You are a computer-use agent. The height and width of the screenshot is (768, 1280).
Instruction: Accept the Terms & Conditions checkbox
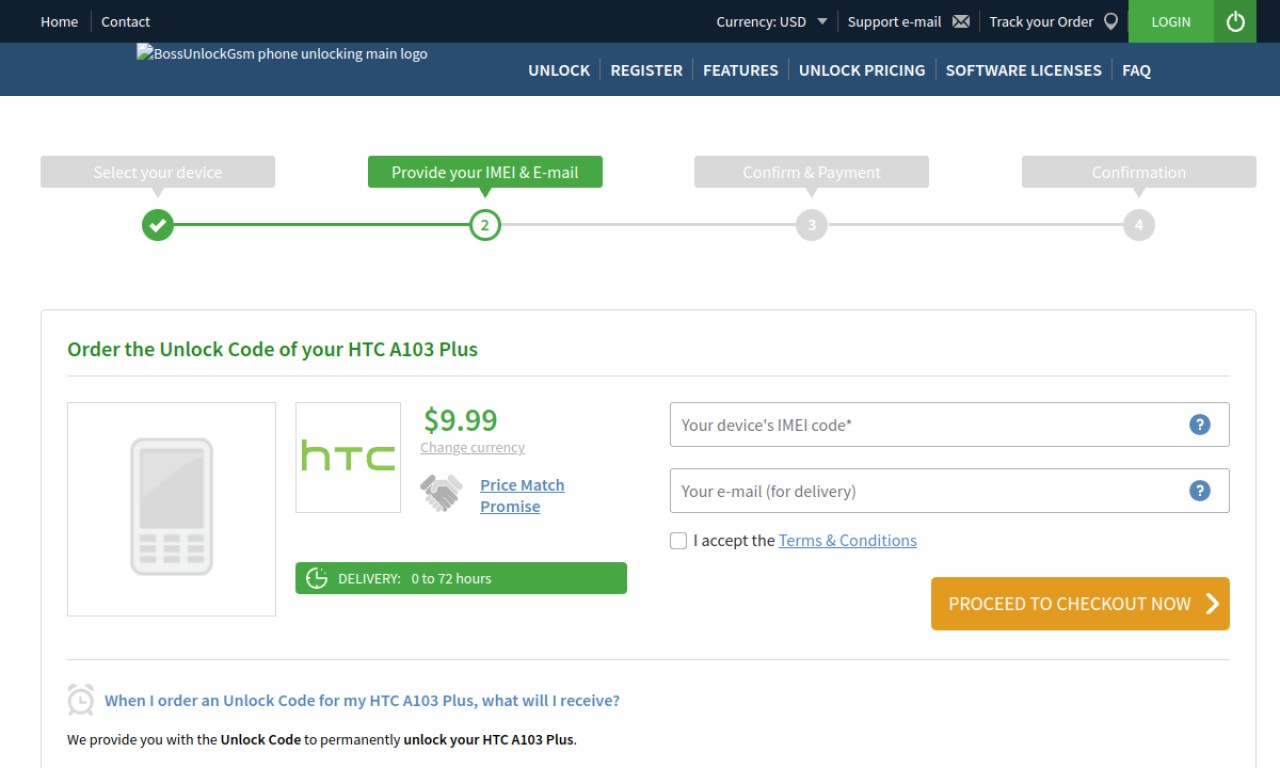[678, 541]
